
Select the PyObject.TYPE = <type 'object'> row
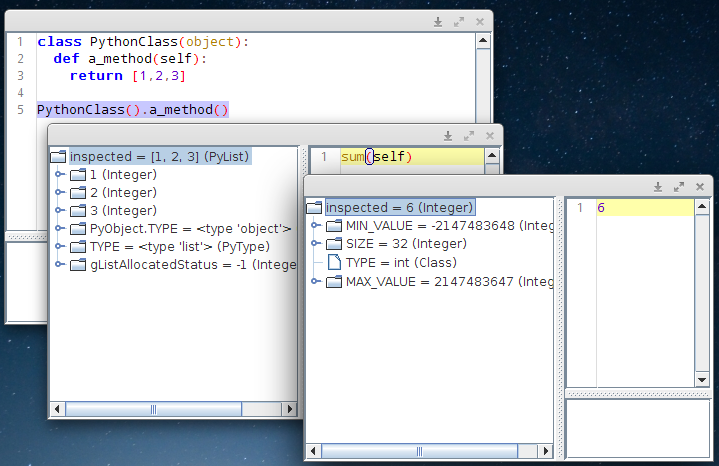point(190,228)
